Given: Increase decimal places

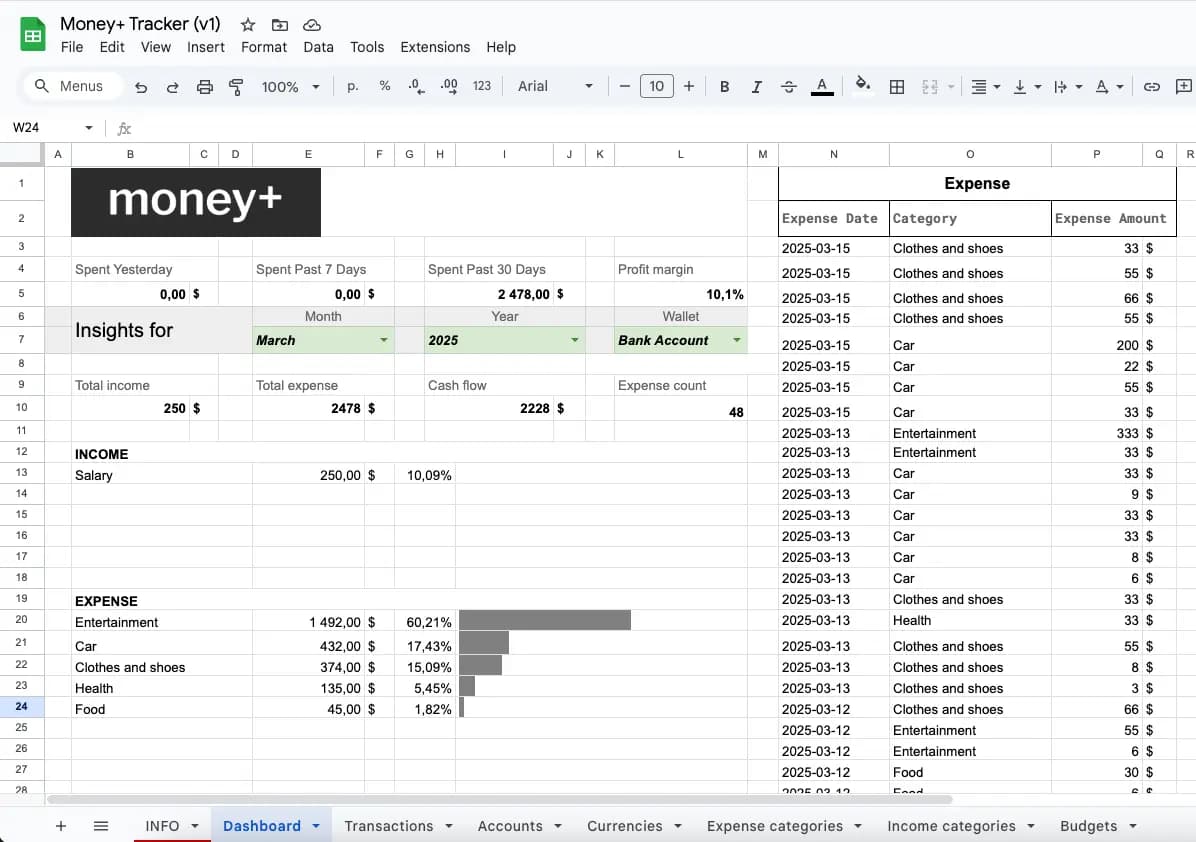Looking at the screenshot, I should pyautogui.click(x=449, y=86).
